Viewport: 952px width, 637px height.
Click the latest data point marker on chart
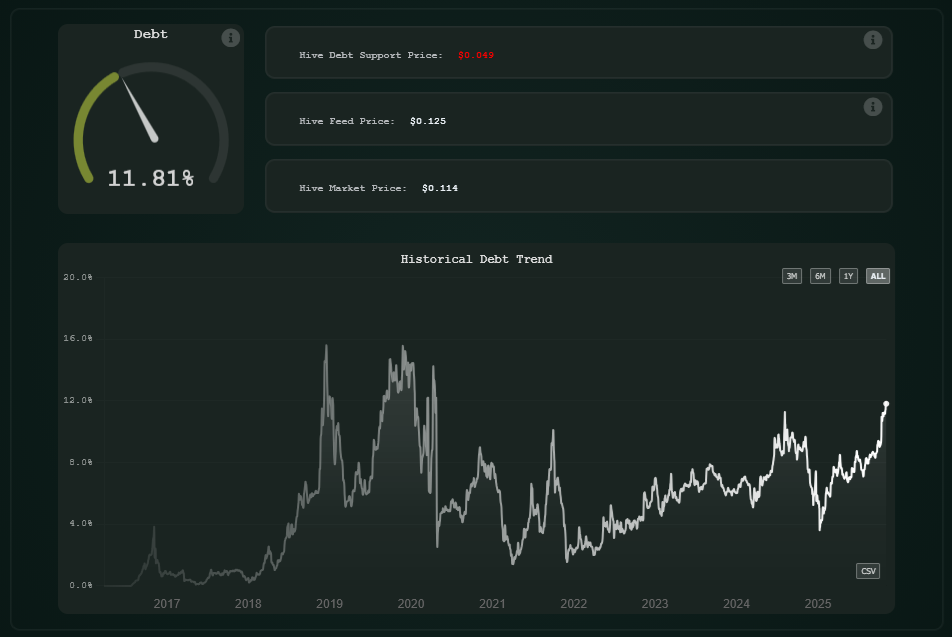pyautogui.click(x=886, y=404)
